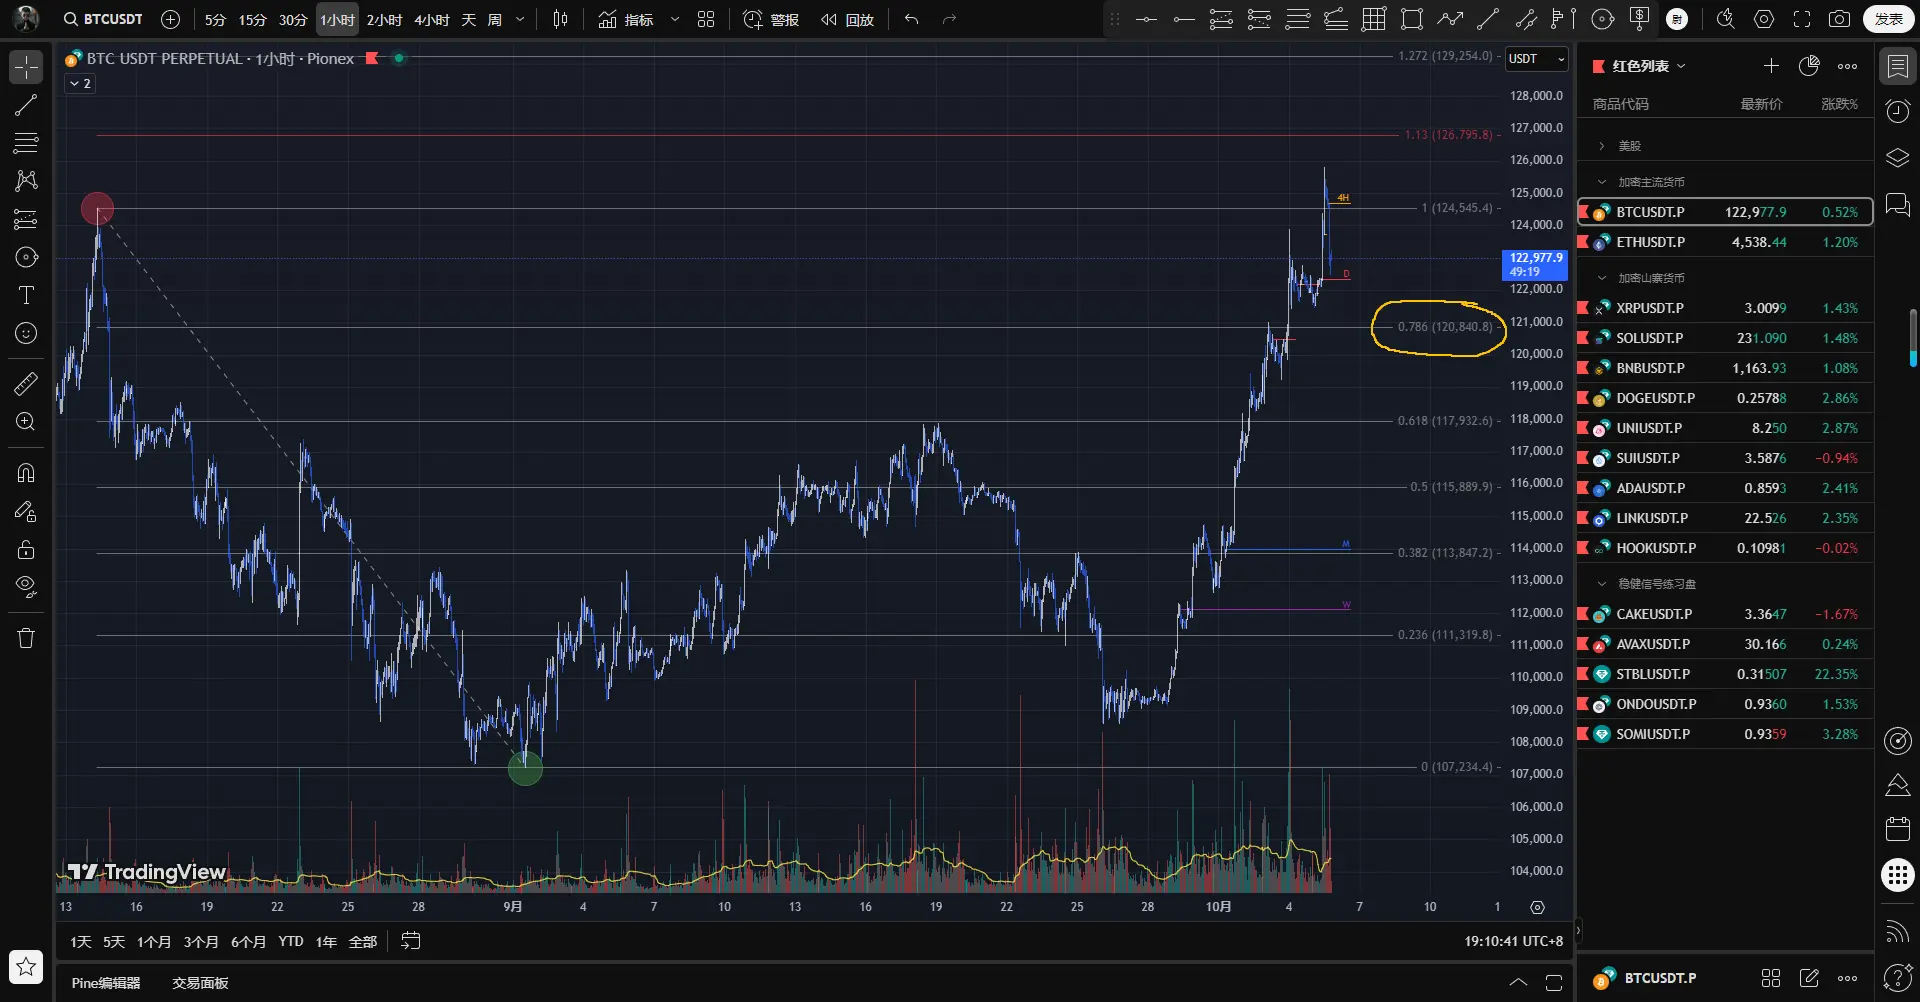Start bar replay with 回放
This screenshot has width=1920, height=1002.
coord(848,19)
